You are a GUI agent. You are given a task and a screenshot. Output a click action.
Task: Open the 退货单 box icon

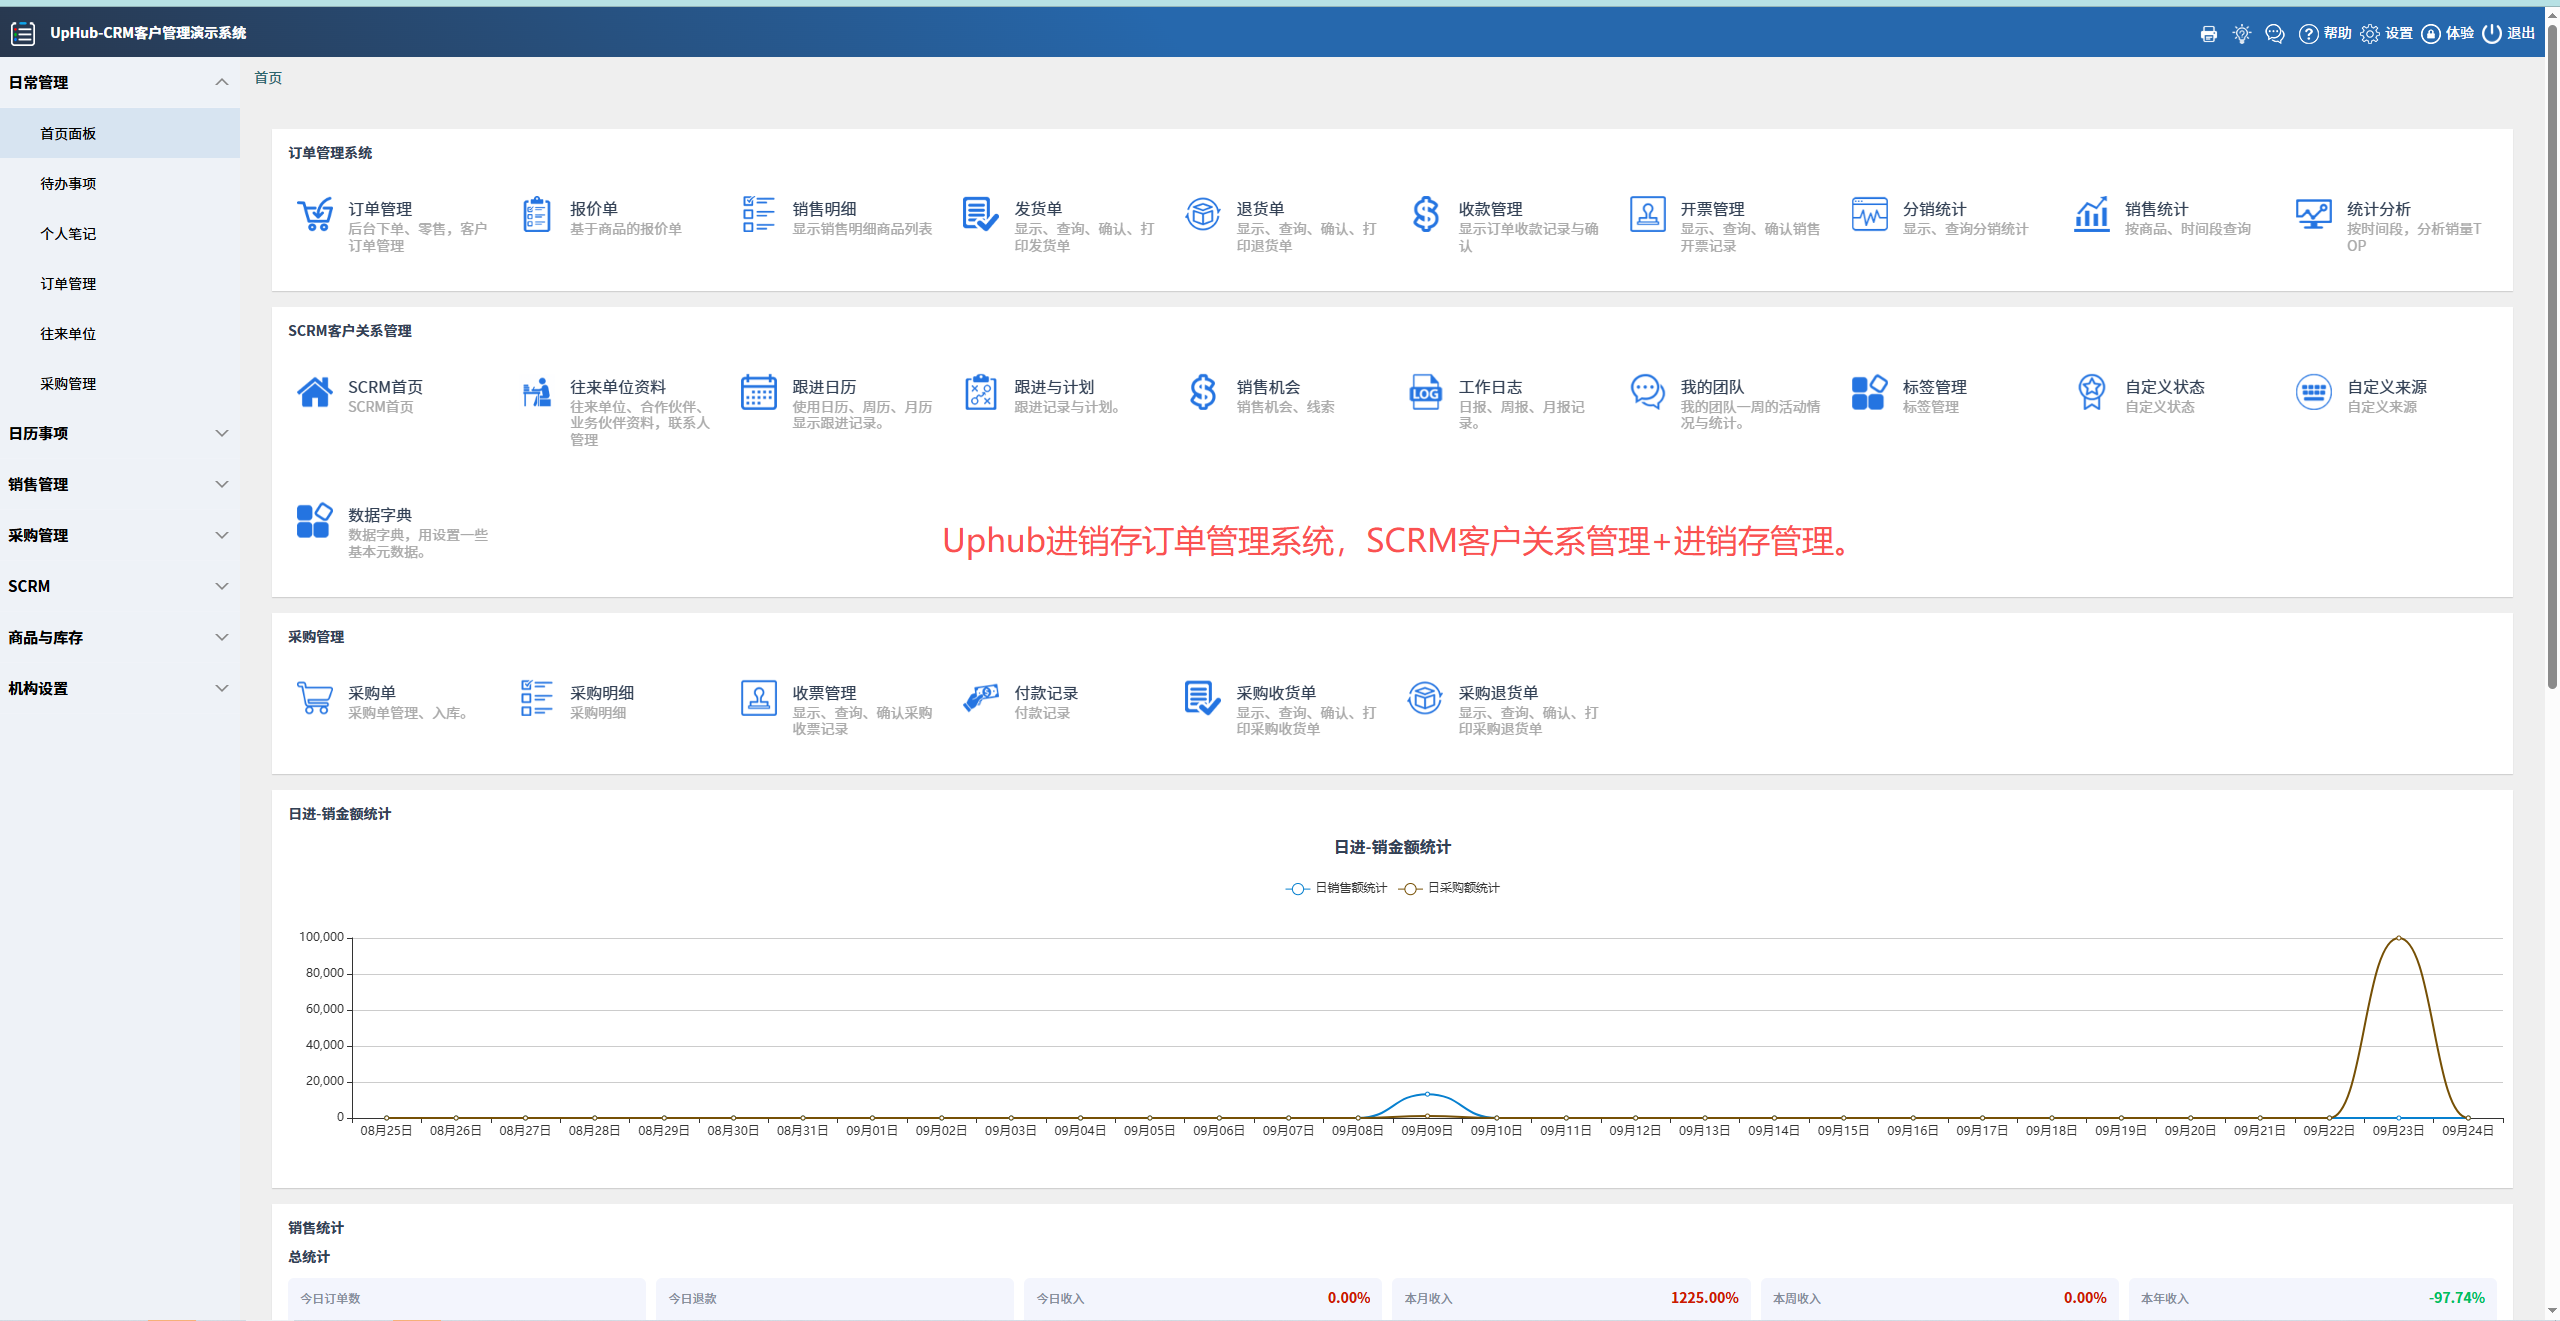coord(1203,214)
